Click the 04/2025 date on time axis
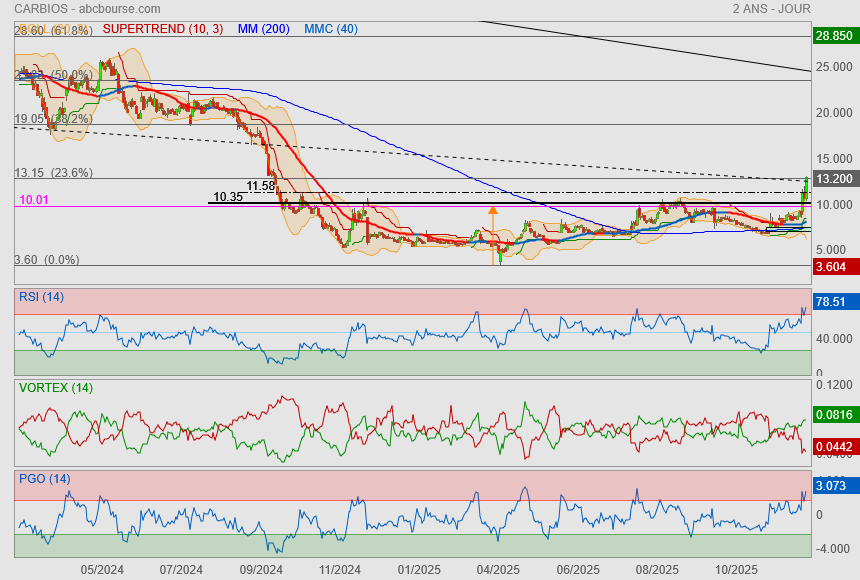This screenshot has width=860, height=580. (498, 568)
